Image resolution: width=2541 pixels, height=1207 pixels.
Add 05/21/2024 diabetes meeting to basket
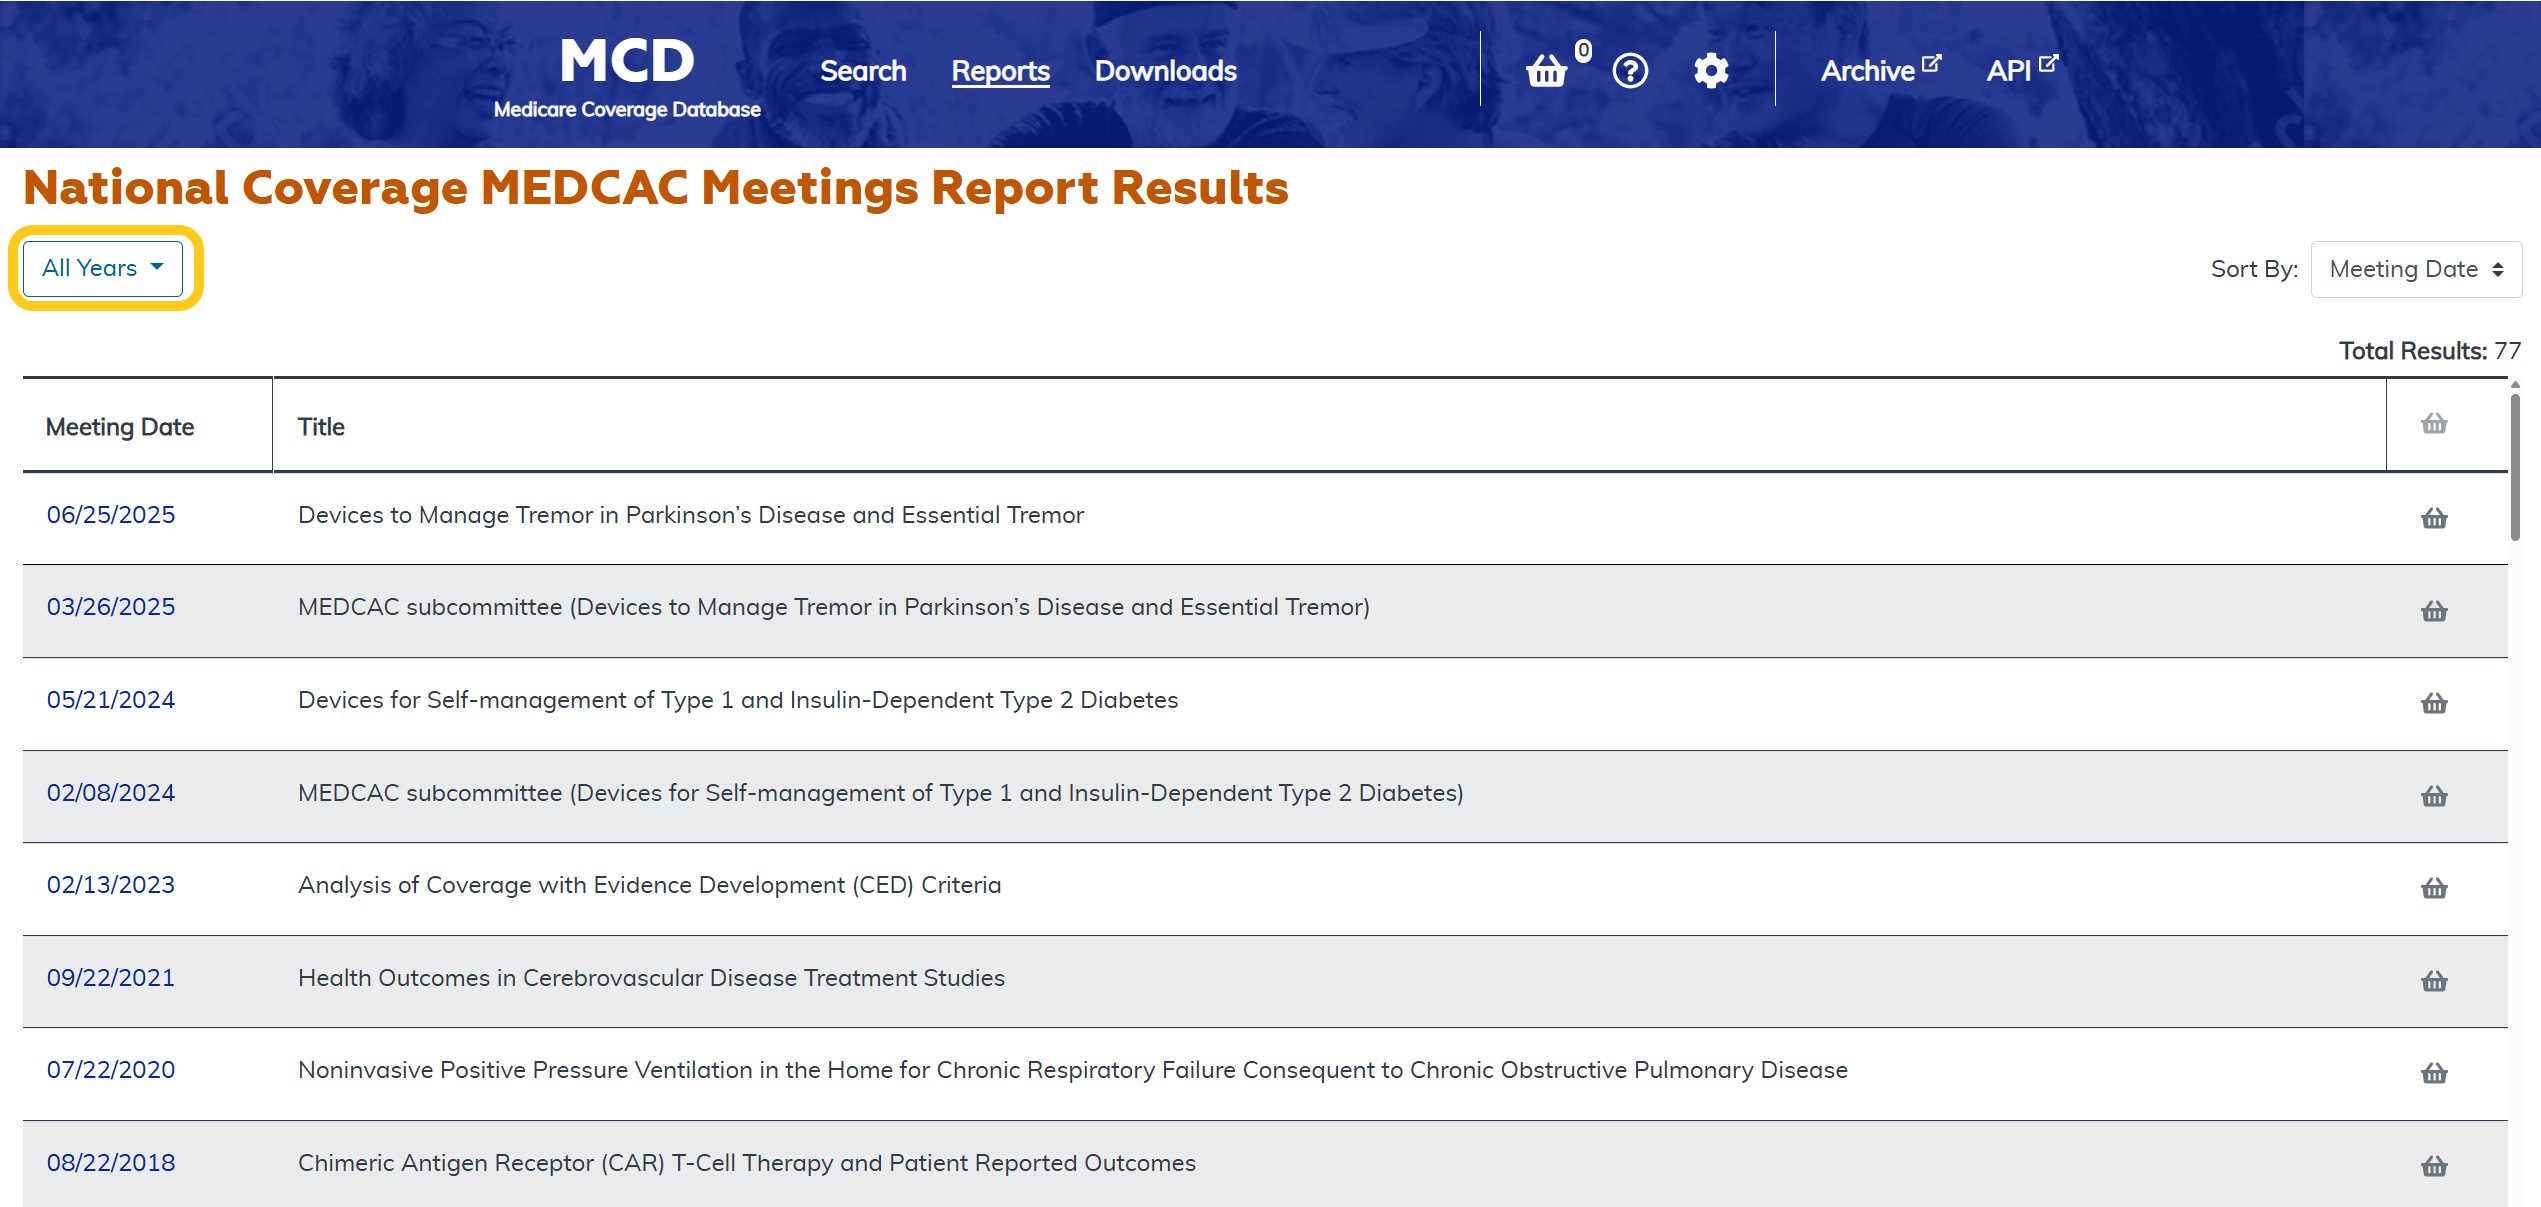click(x=2433, y=703)
